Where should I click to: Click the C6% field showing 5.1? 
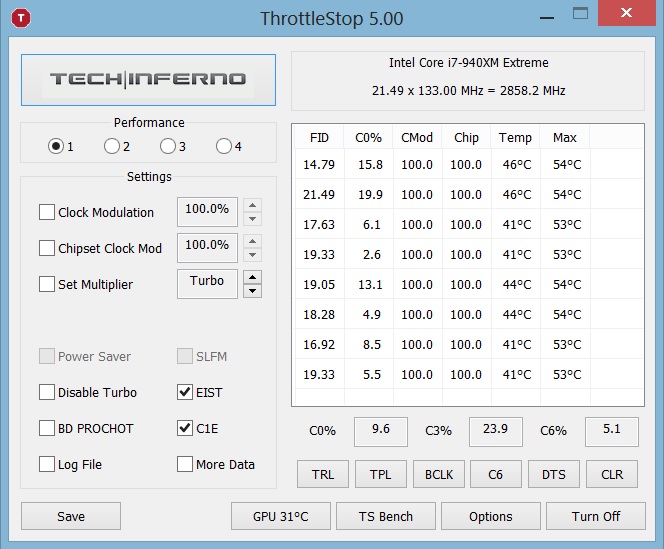click(611, 431)
